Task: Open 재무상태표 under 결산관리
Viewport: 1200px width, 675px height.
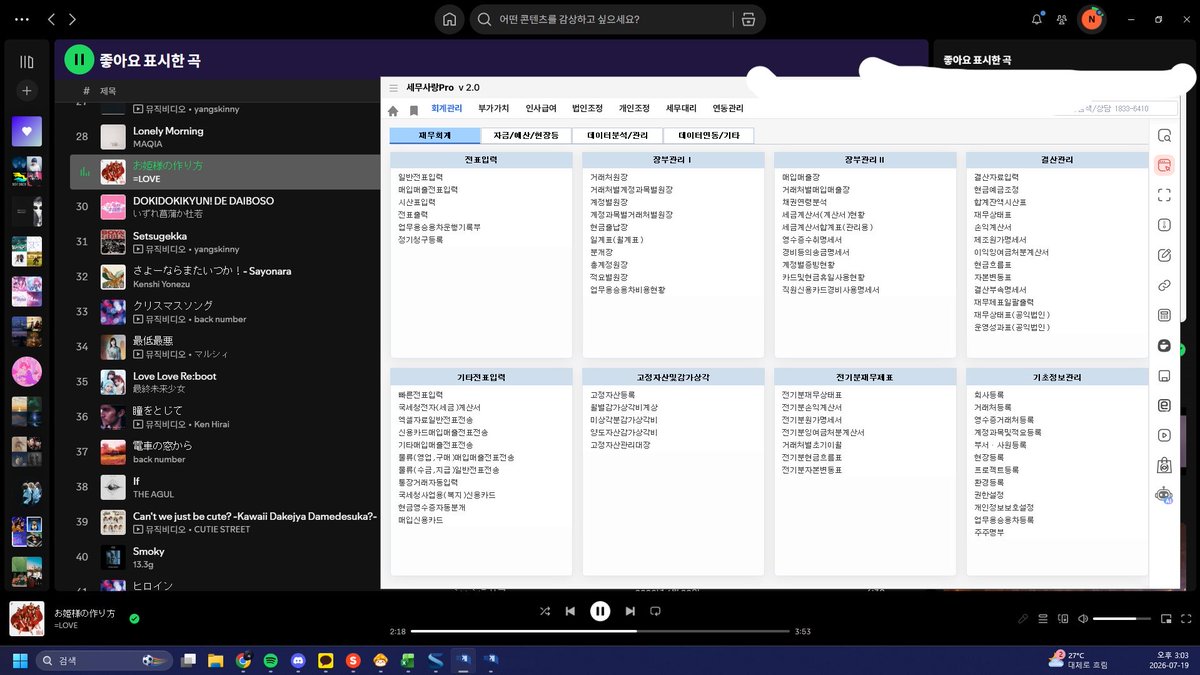Action: click(x=993, y=214)
